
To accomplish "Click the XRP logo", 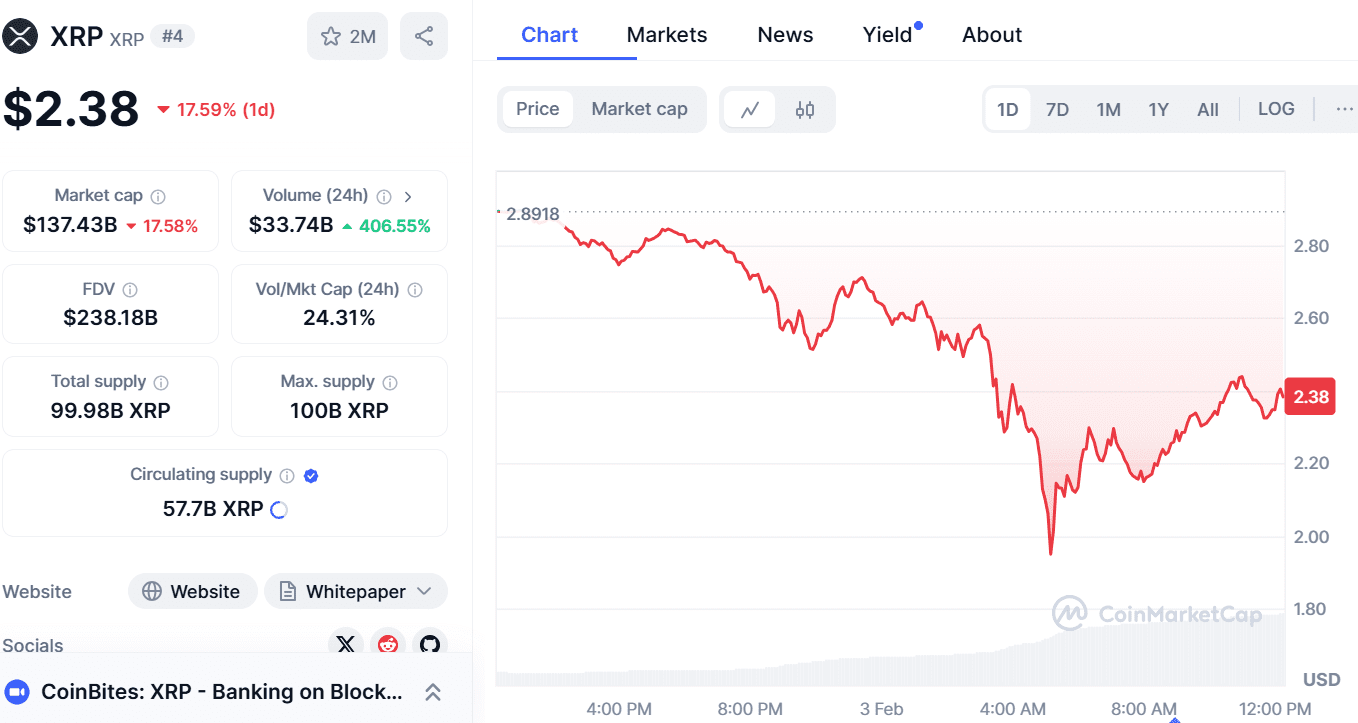I will 20,35.
